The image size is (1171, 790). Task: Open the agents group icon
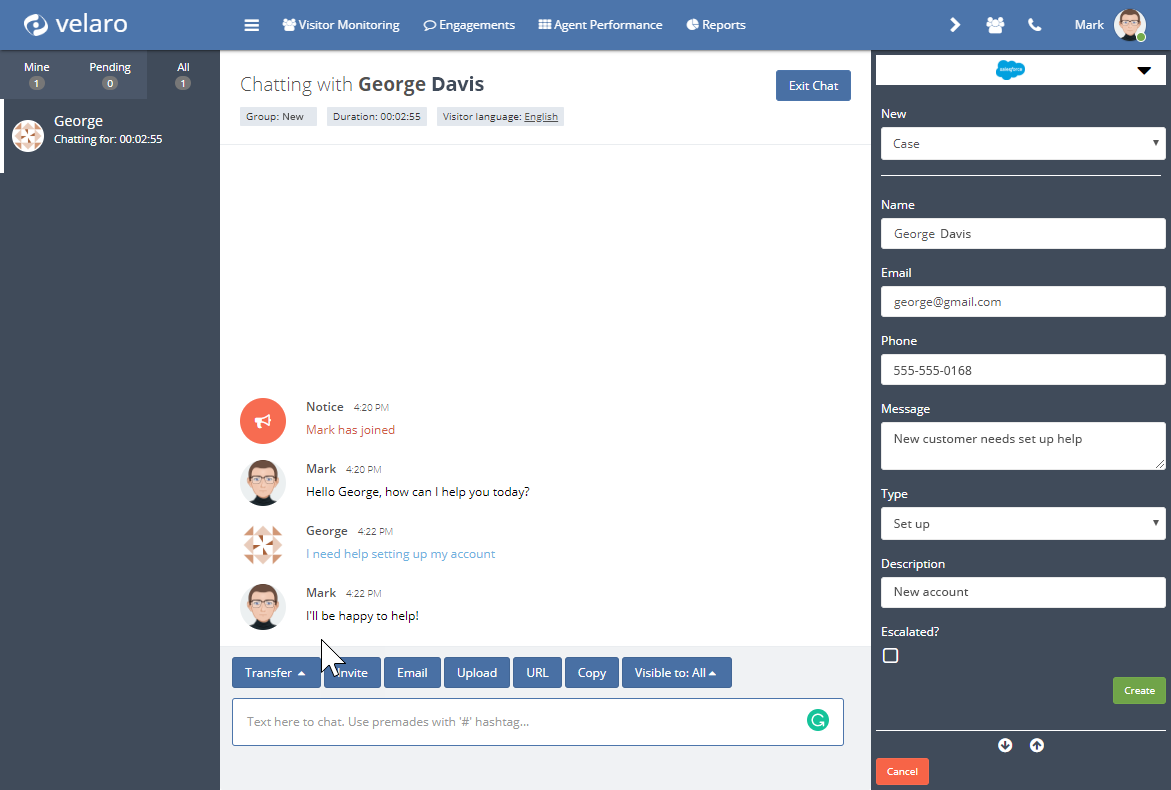pyautogui.click(x=995, y=25)
